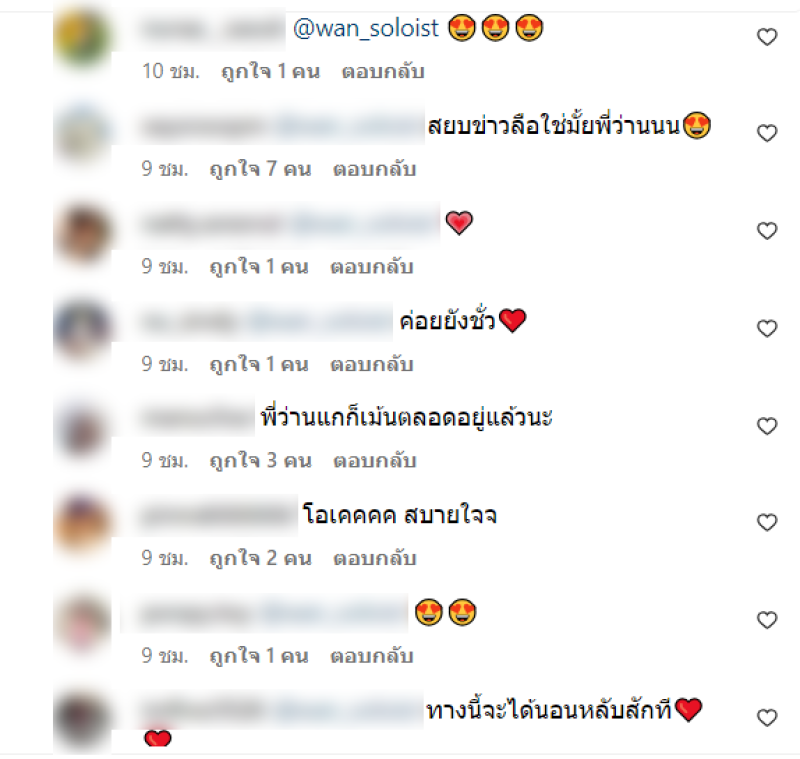View the 7 likes on สยบข่าวลือ comment
Viewport: 800px width, 759px height.
(x=260, y=169)
